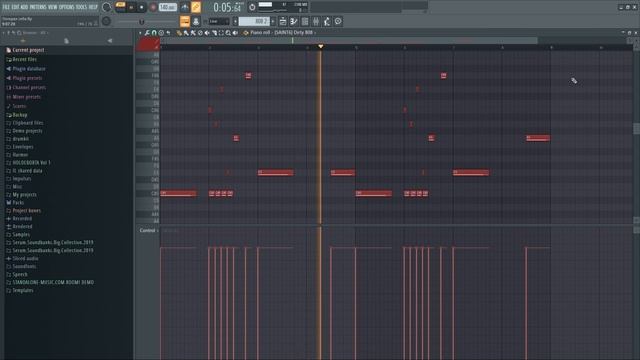Click the piano roll horizontal scrollbar
Screen dimensions: 640x360
(349, 40)
